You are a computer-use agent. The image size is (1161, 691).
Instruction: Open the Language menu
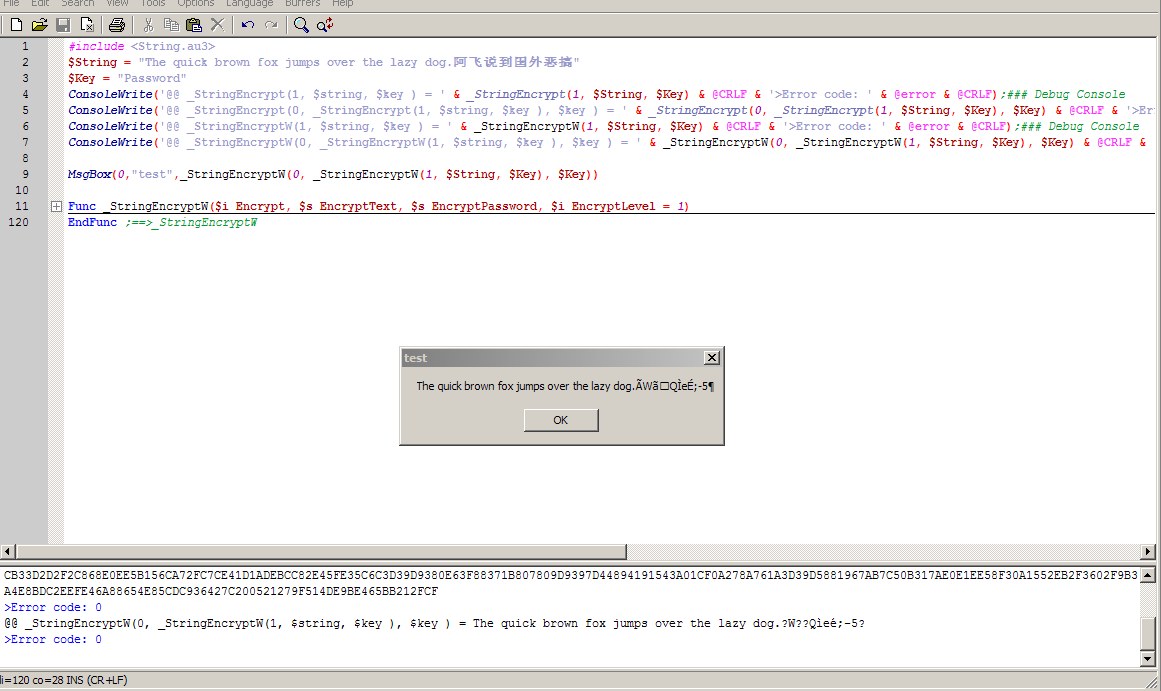tap(250, 4)
